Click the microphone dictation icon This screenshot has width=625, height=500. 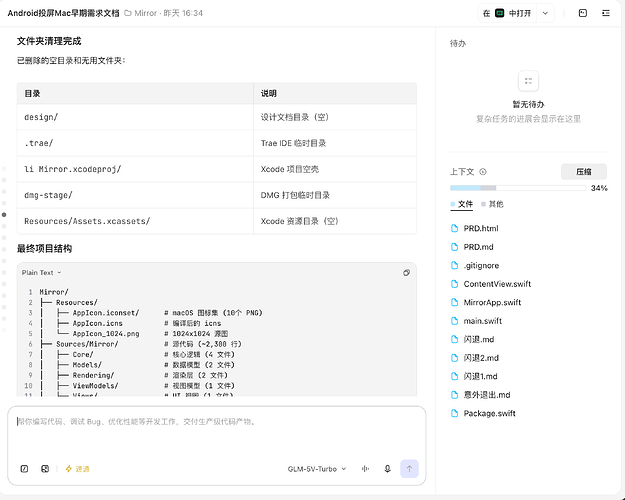click(x=387, y=469)
